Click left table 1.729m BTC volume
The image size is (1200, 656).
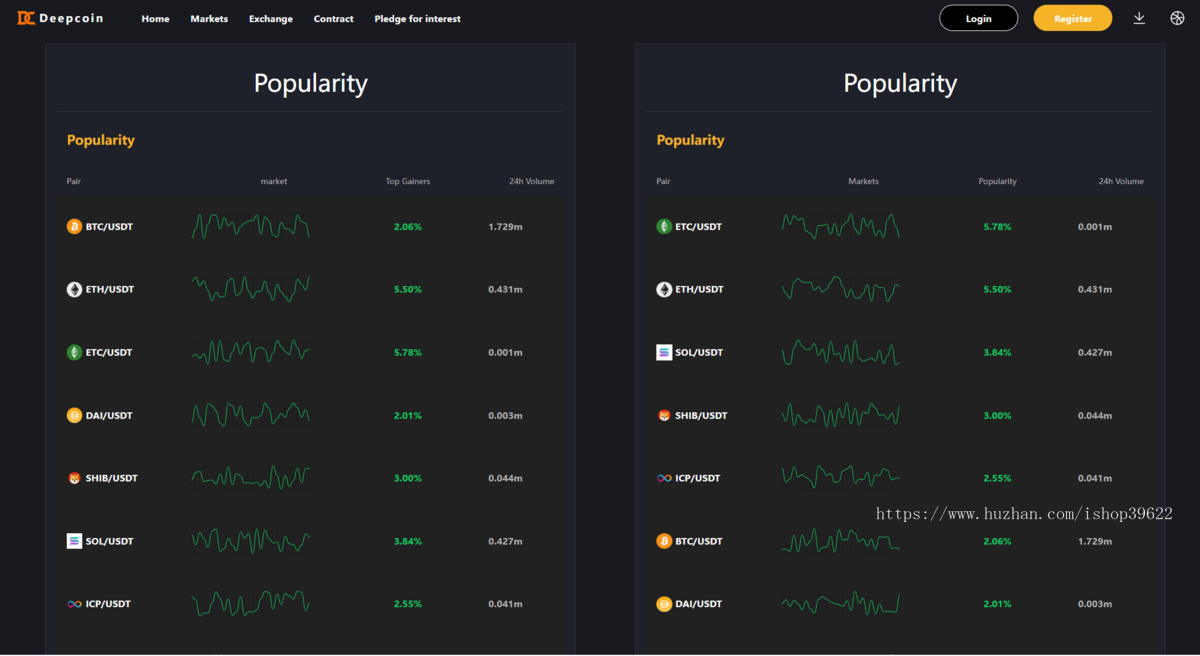505,227
